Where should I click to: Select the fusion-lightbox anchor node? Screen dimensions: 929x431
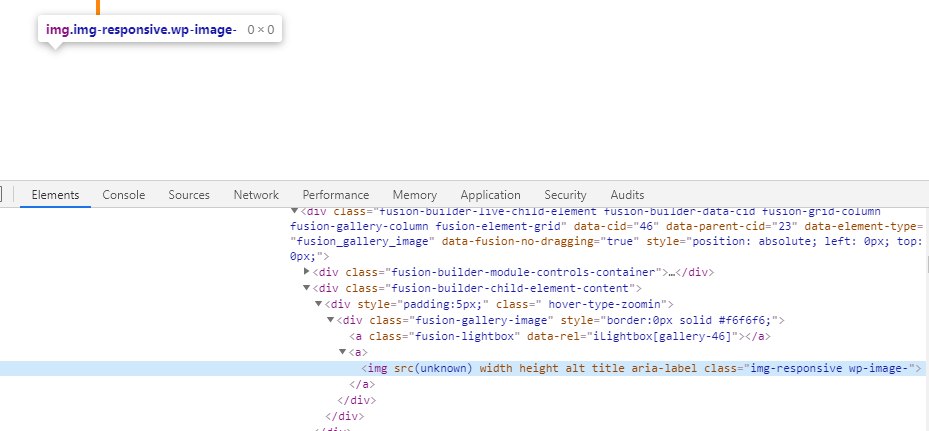coord(560,336)
